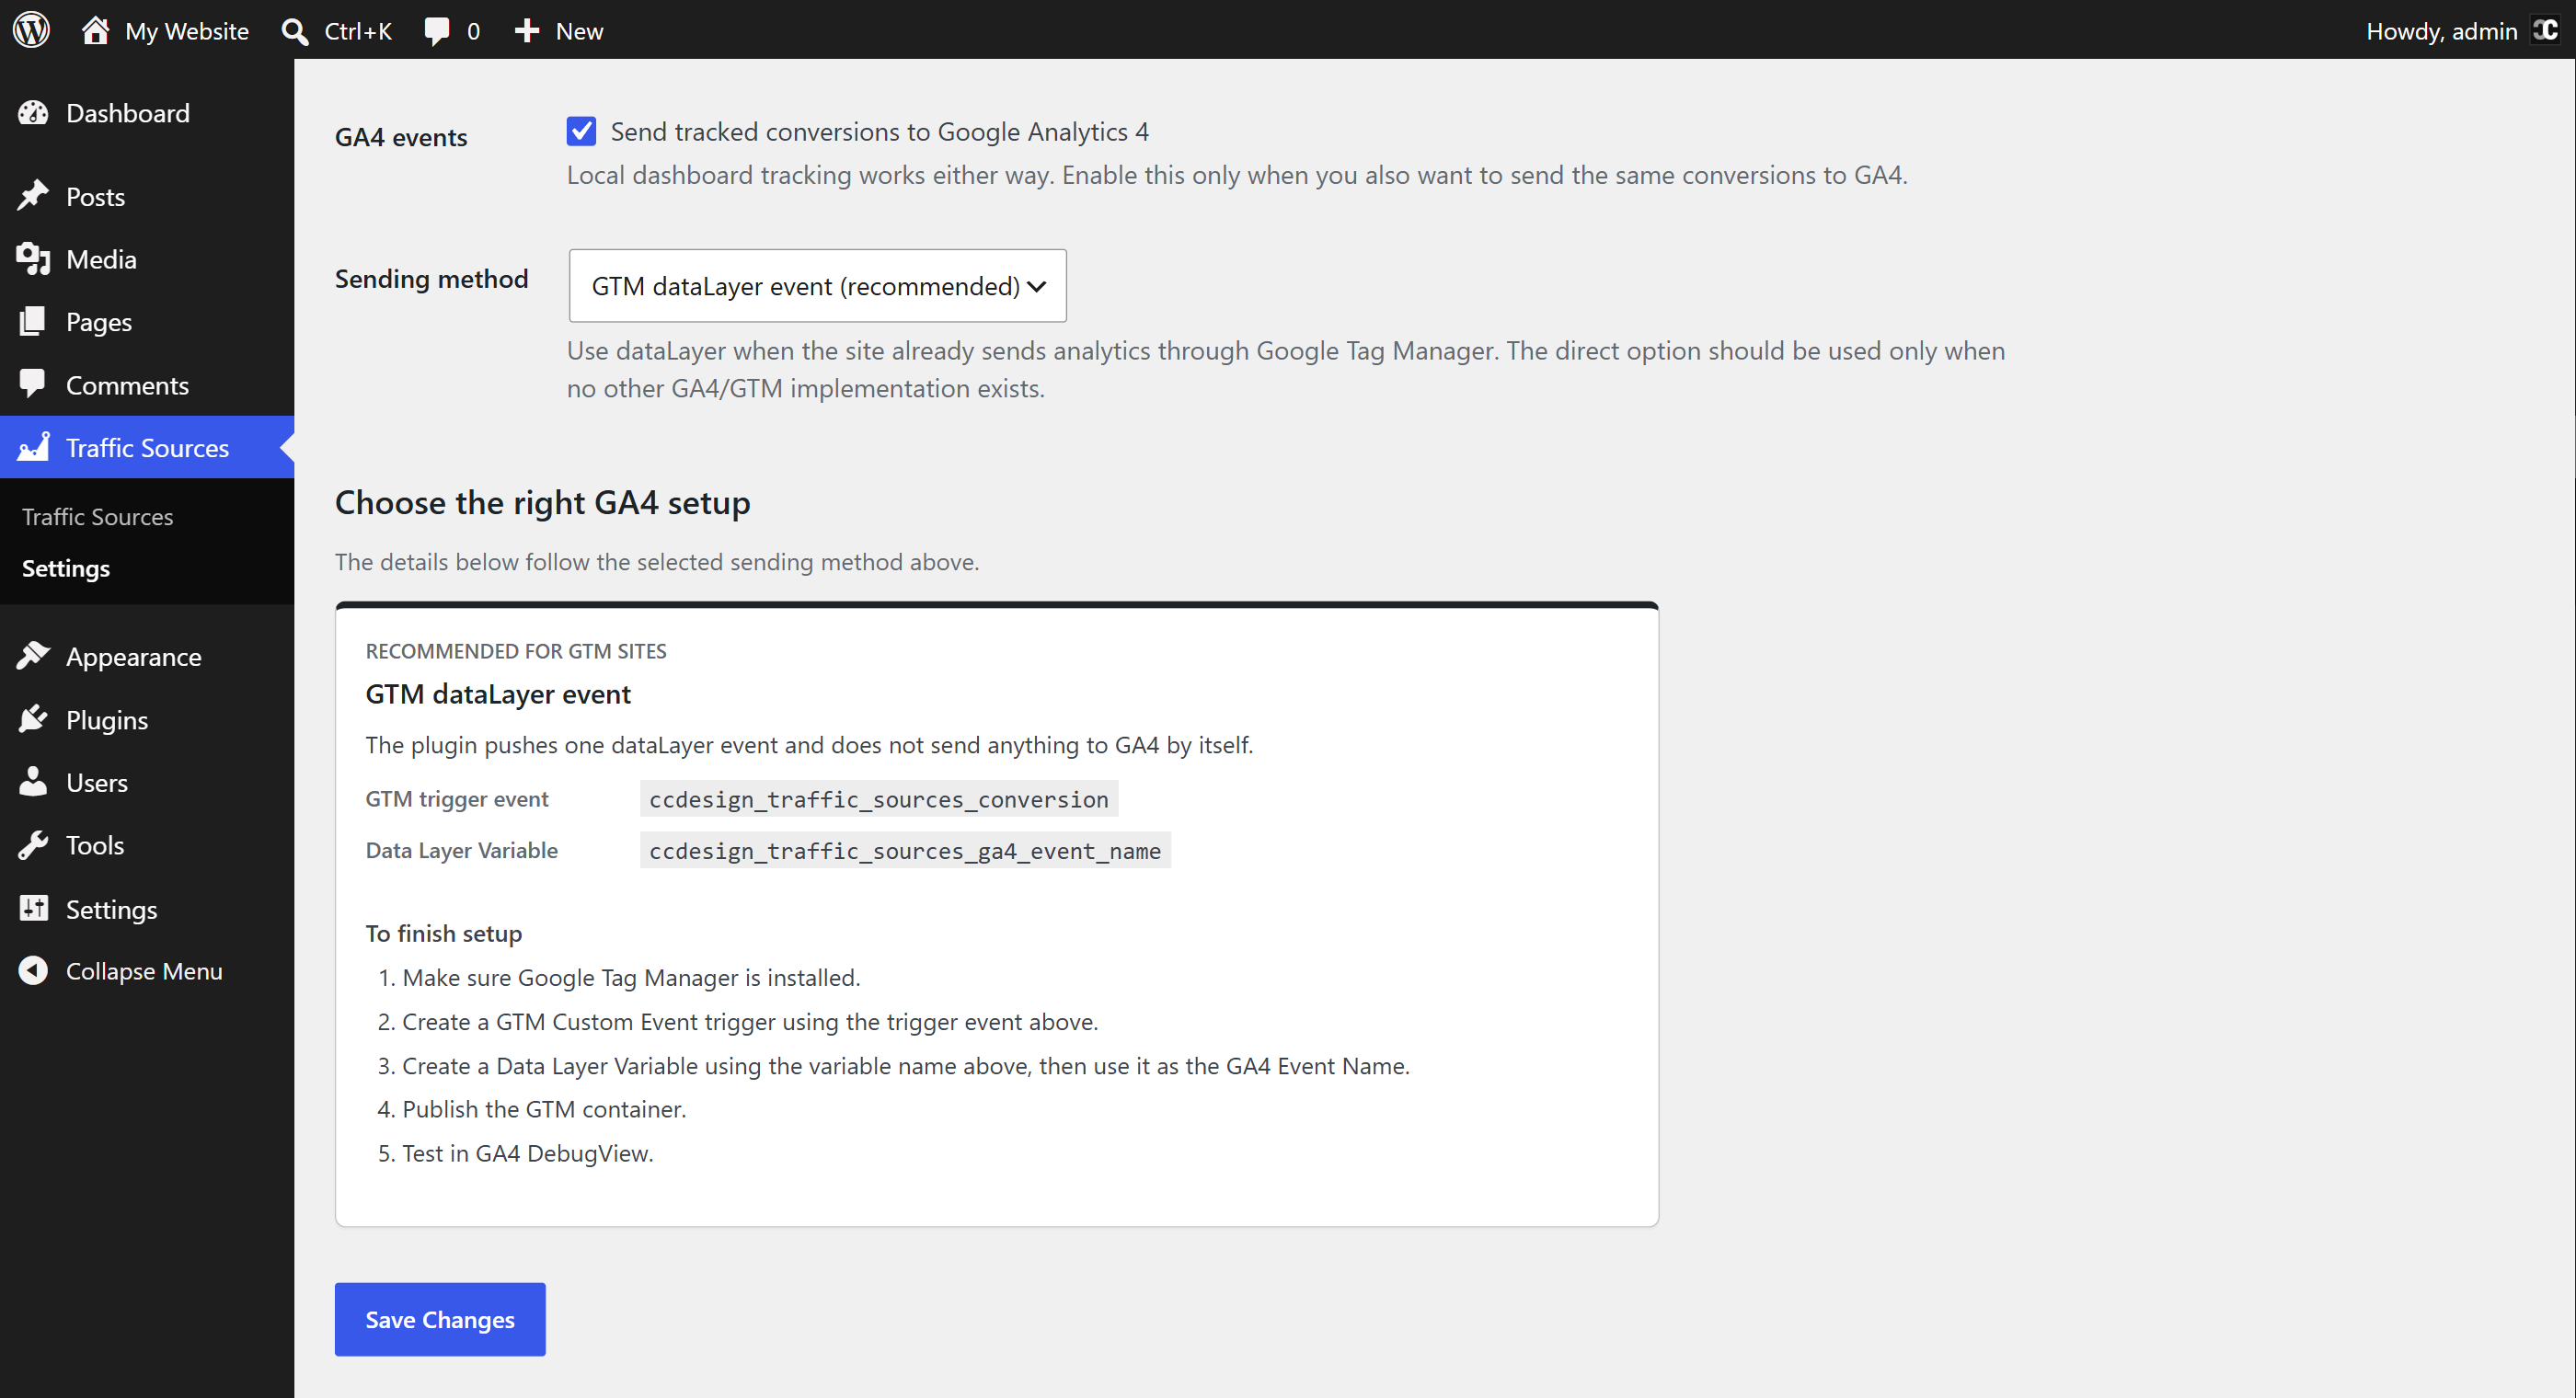Viewport: 2576px width, 1398px height.
Task: Click the Plugins plug icon
Action: pyautogui.click(x=33, y=719)
